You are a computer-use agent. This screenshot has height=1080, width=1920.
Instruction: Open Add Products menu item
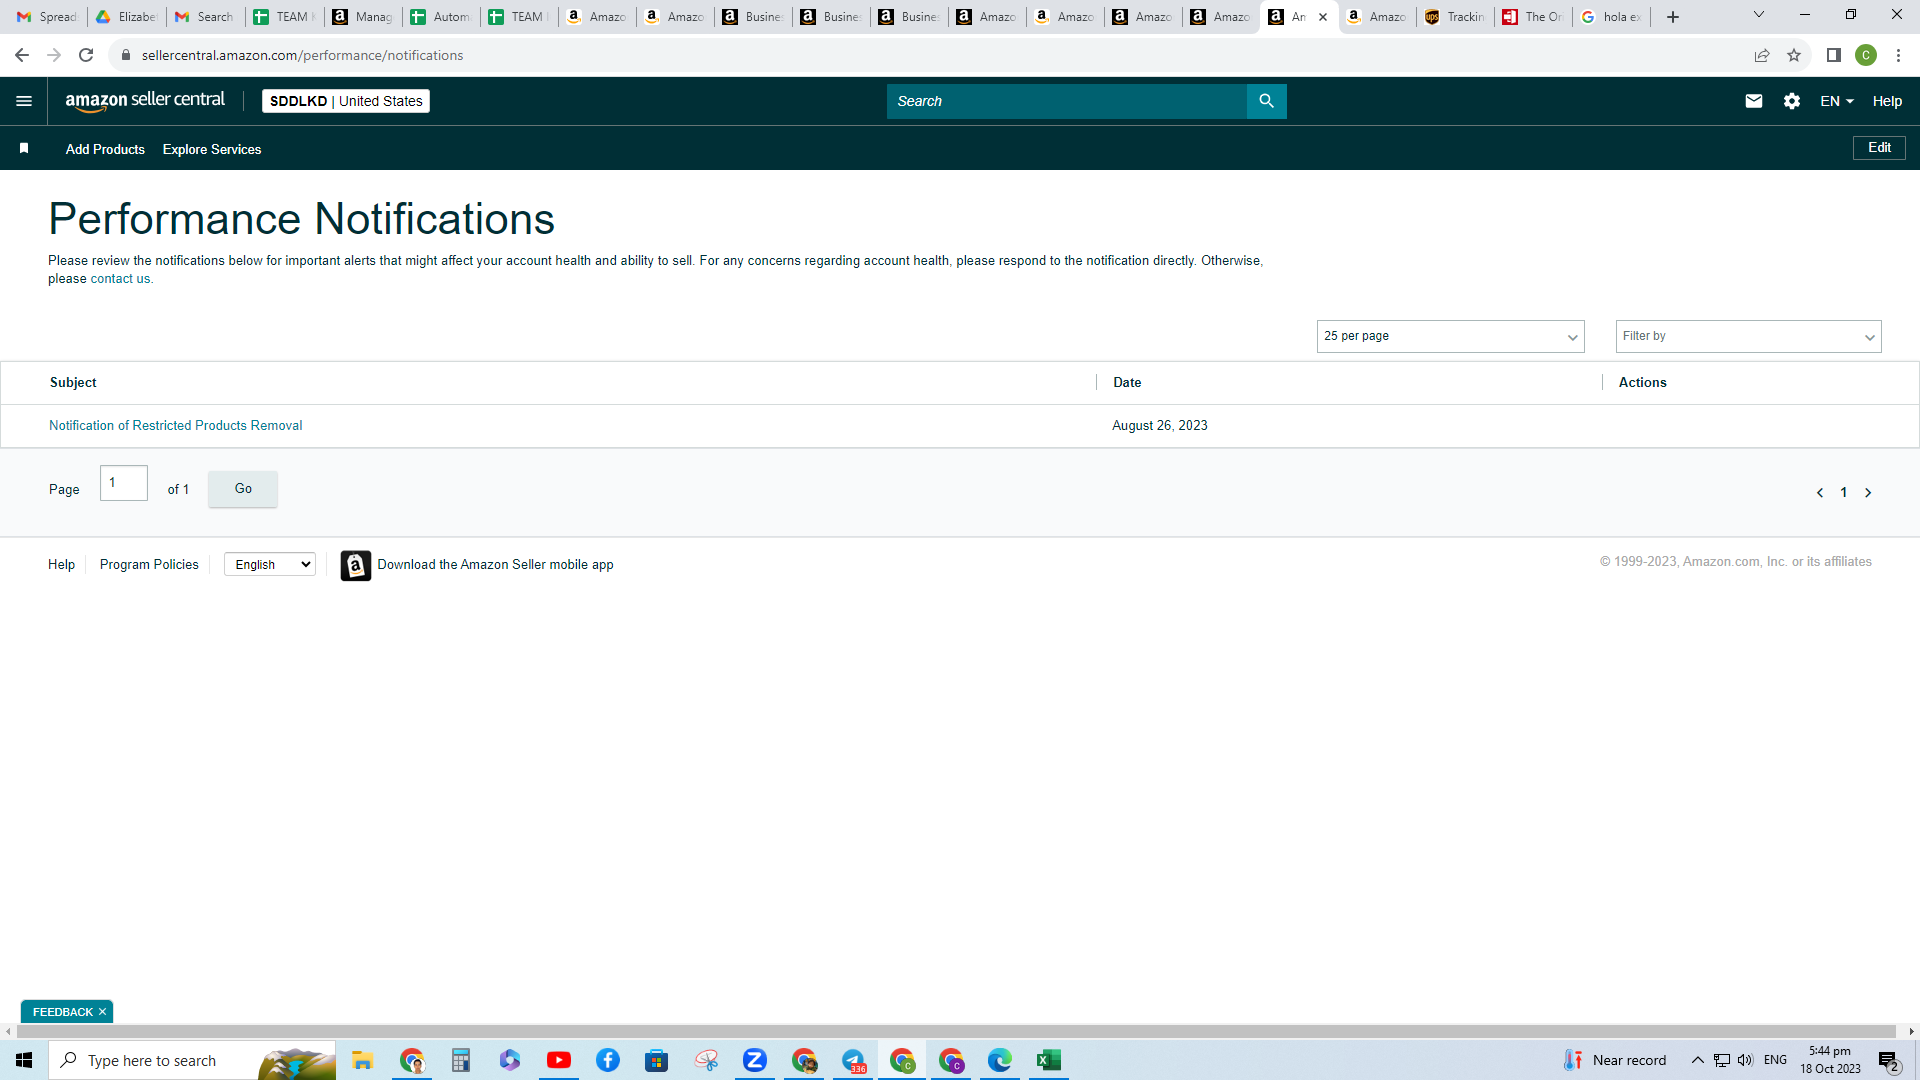click(105, 149)
